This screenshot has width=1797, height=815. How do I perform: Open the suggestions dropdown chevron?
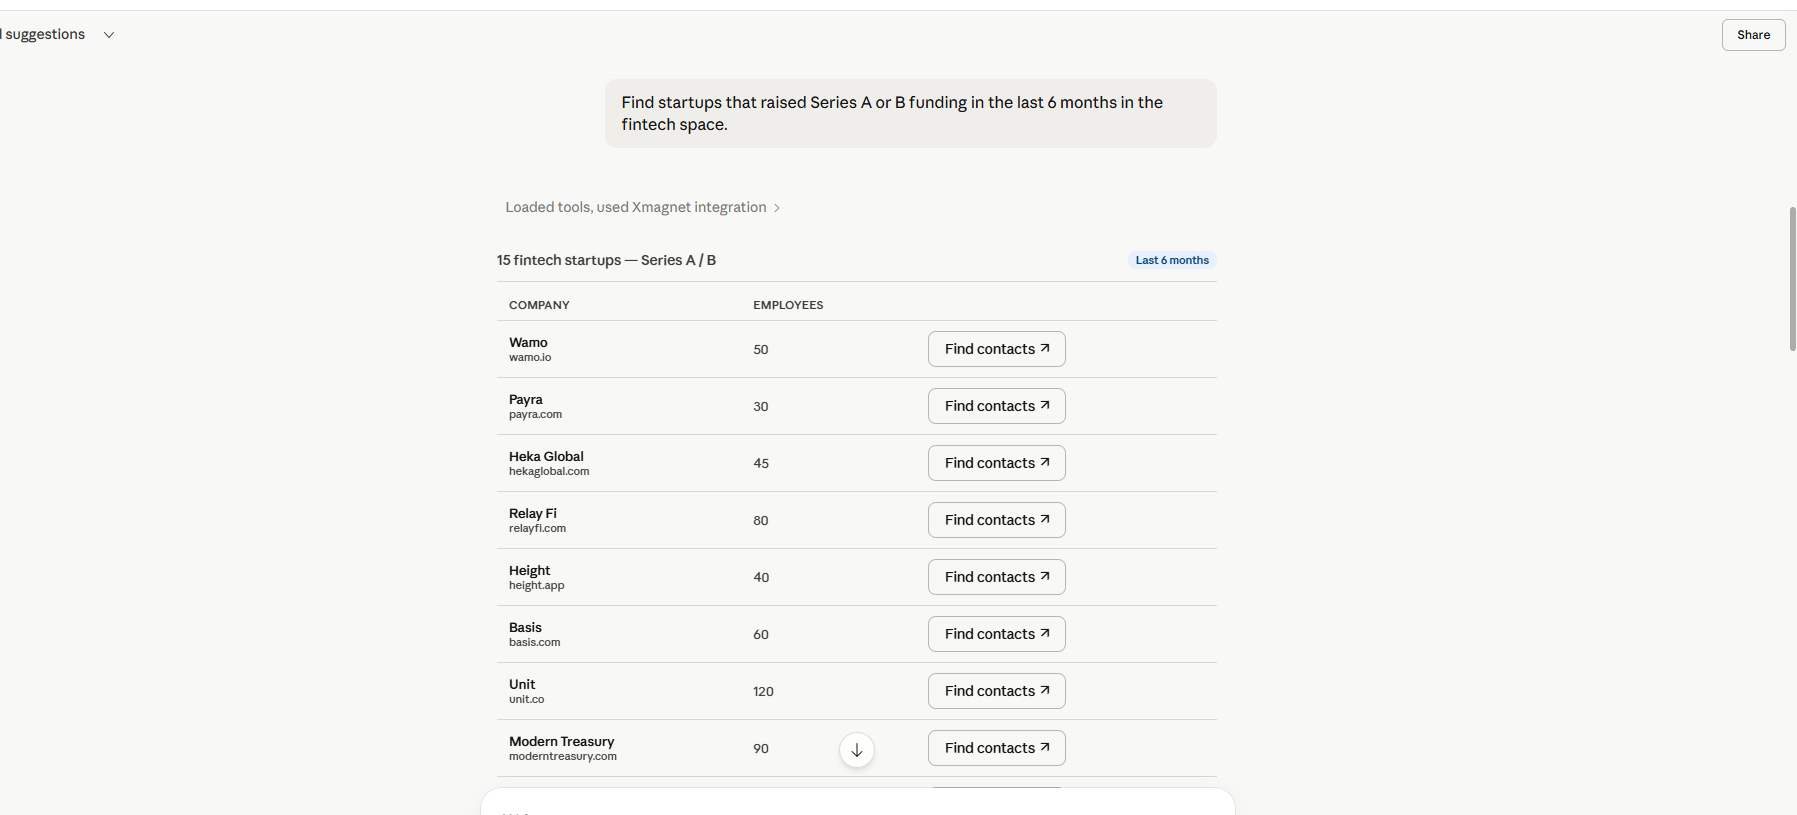[109, 35]
